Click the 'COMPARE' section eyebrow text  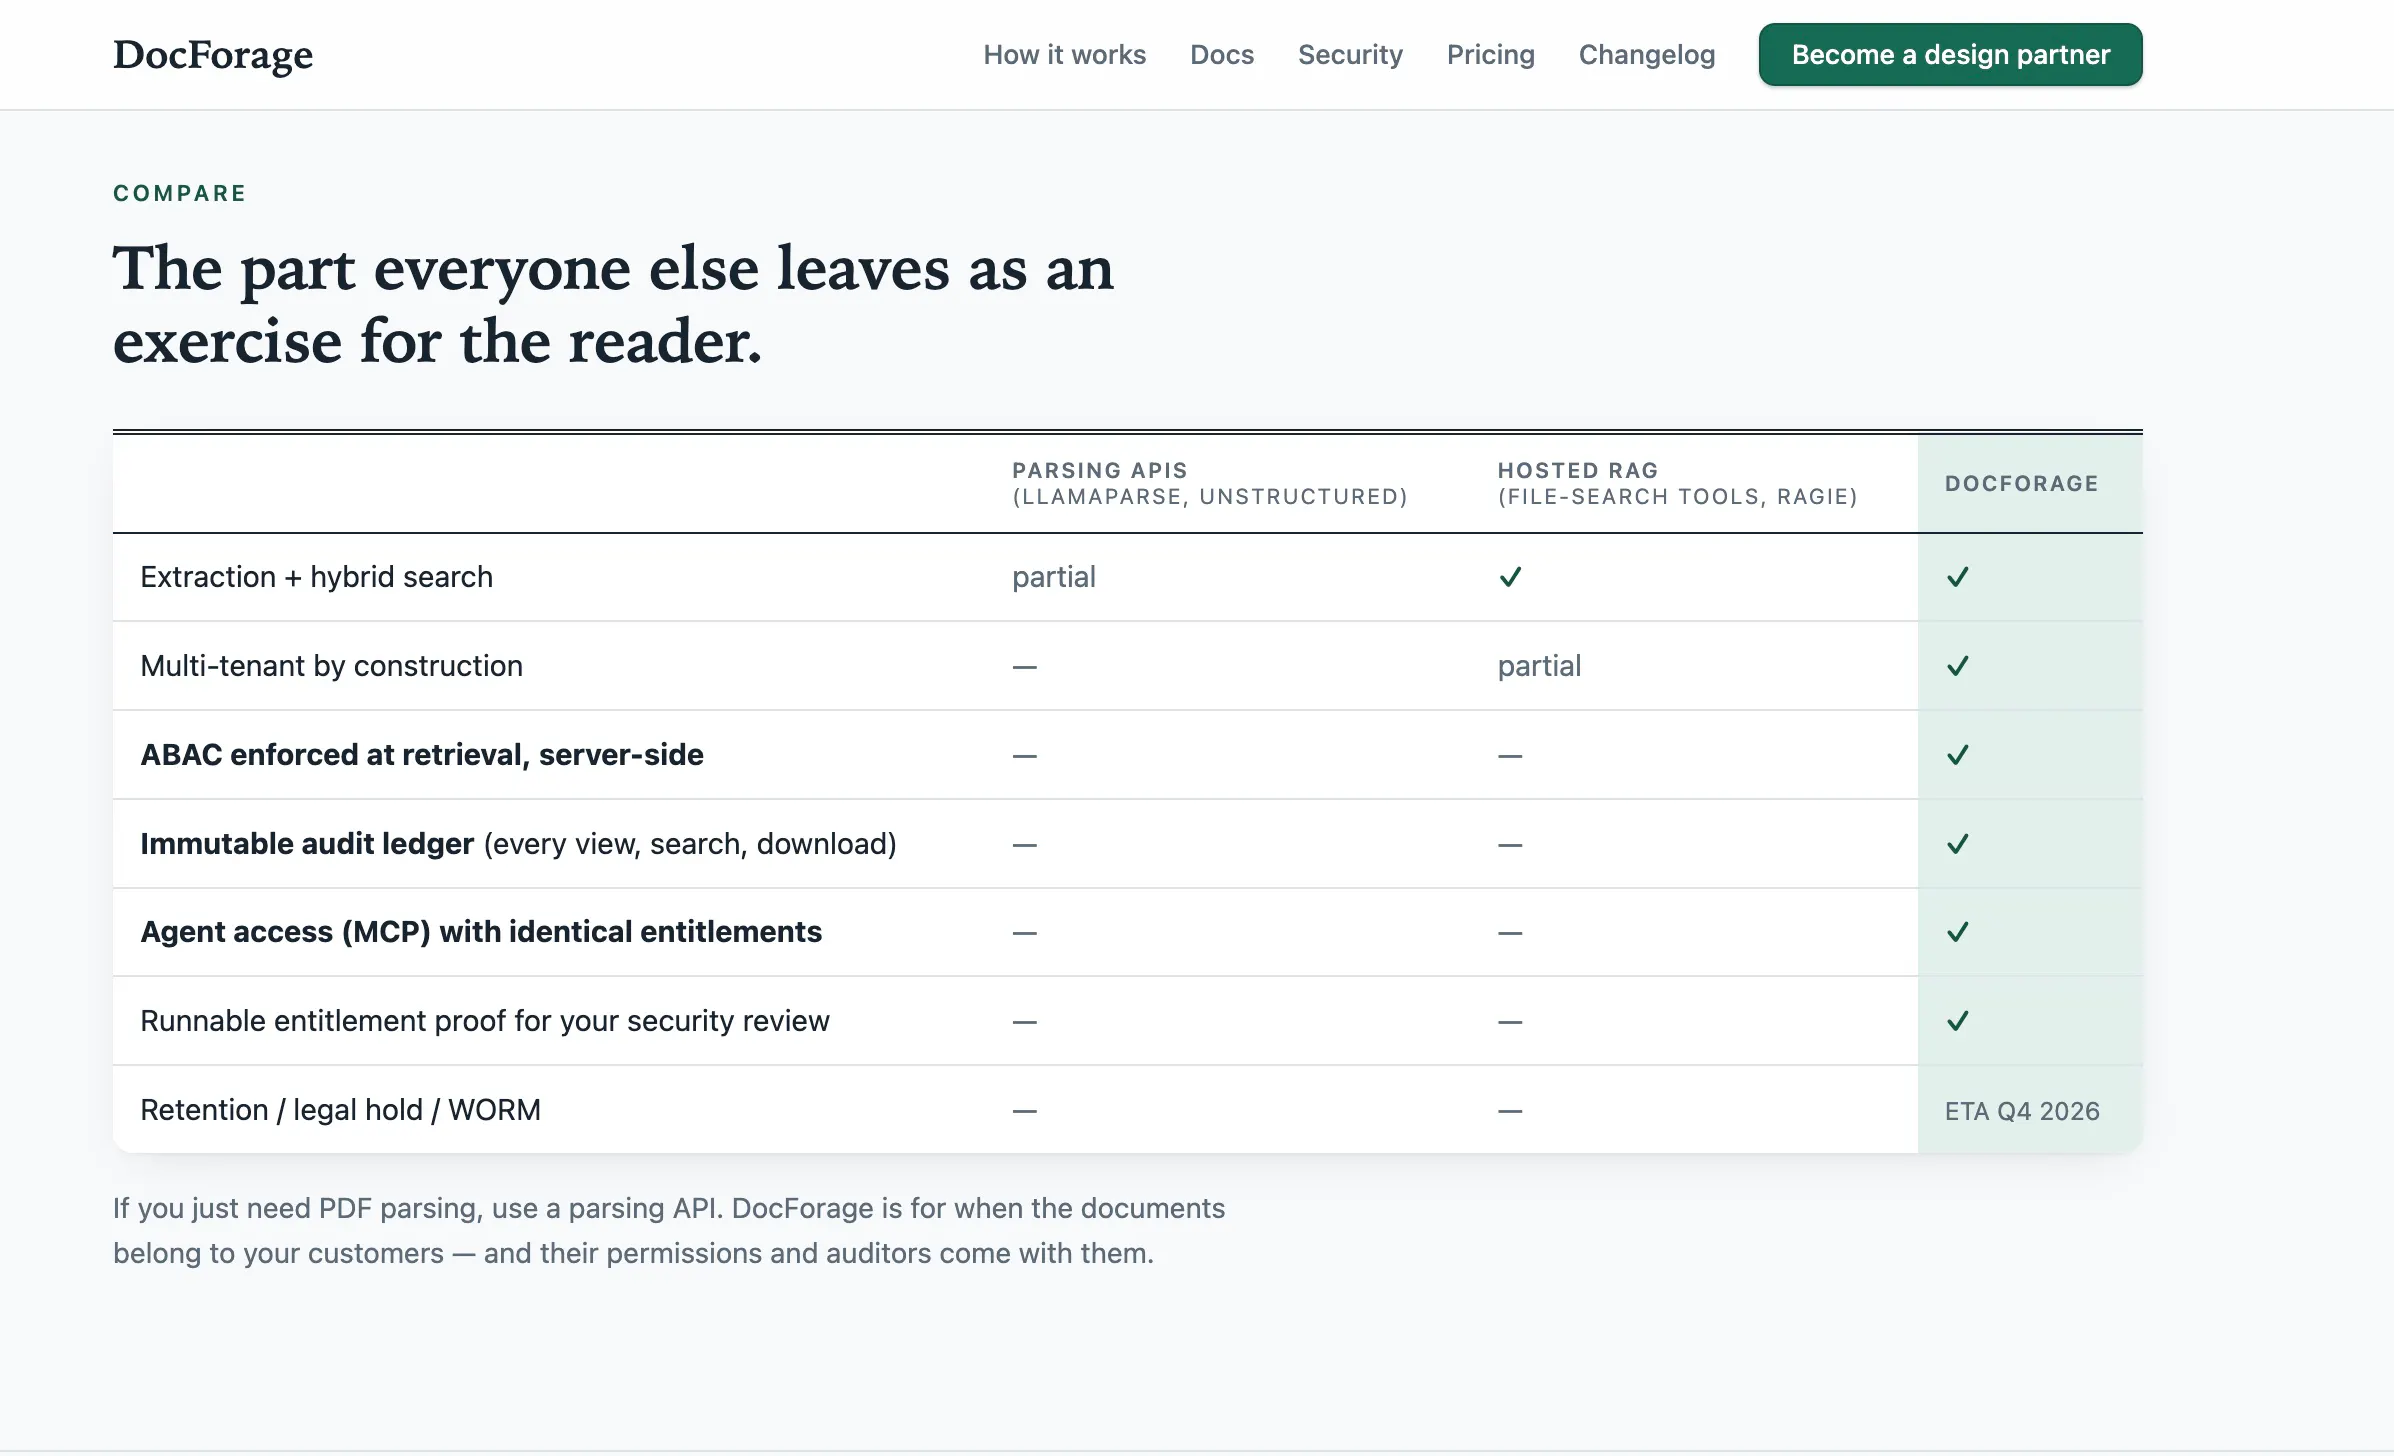point(180,193)
